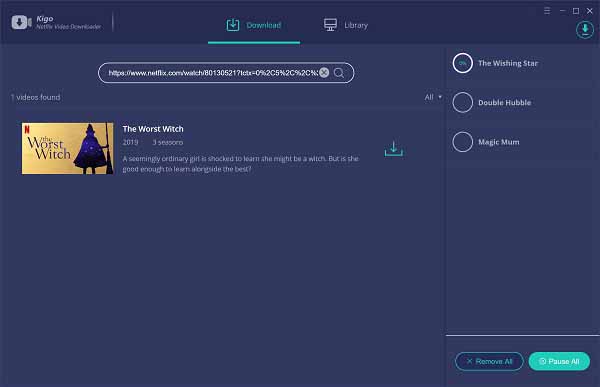
Task: Click the Remove All button
Action: (x=489, y=361)
